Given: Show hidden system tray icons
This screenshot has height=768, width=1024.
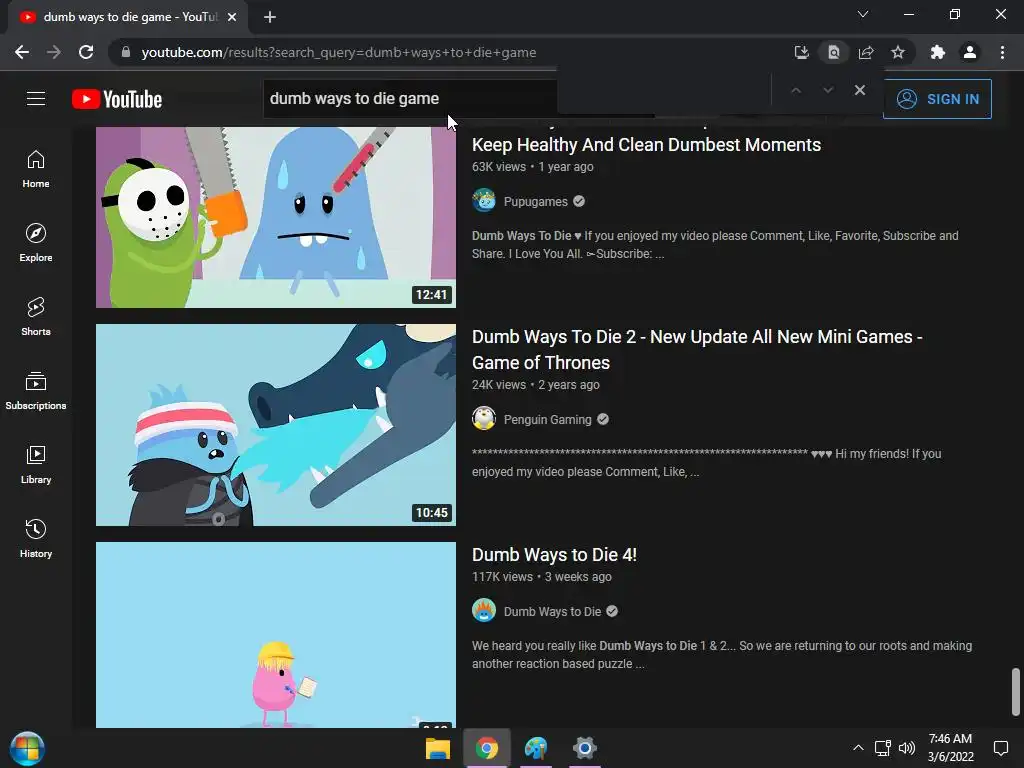Looking at the screenshot, I should tap(858, 748).
